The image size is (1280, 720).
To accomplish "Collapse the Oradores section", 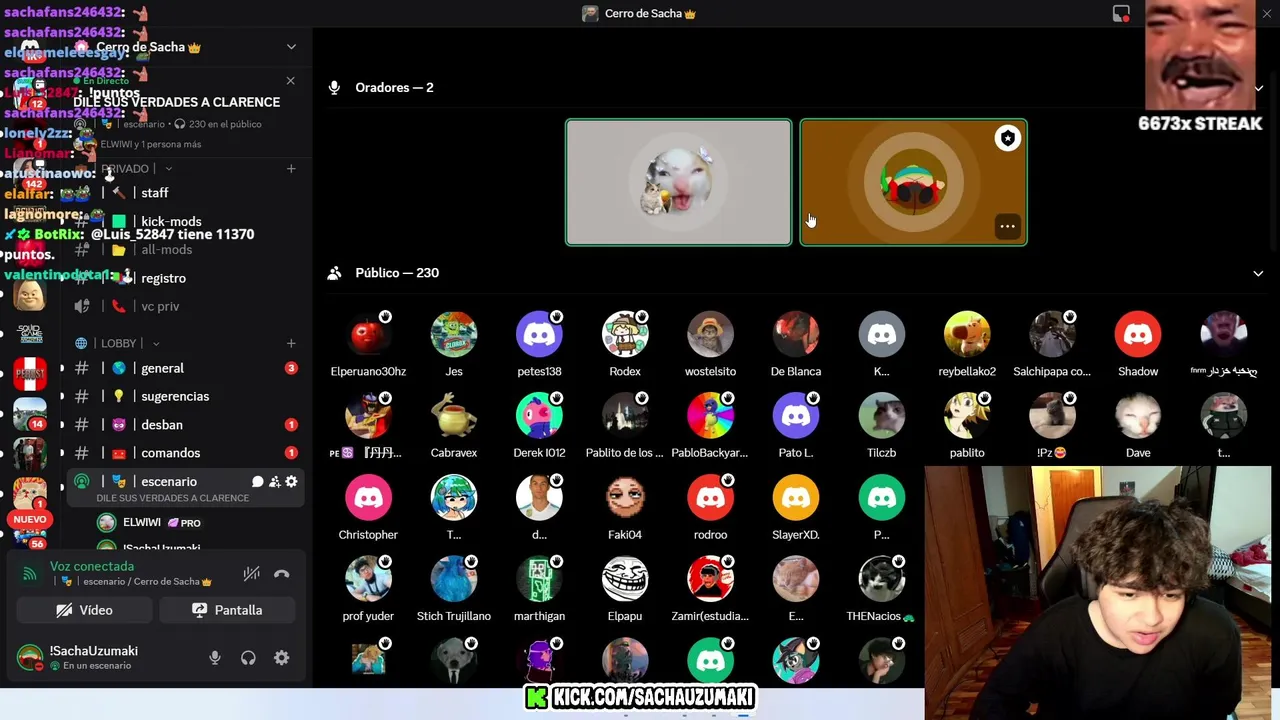I will pyautogui.click(x=1258, y=88).
